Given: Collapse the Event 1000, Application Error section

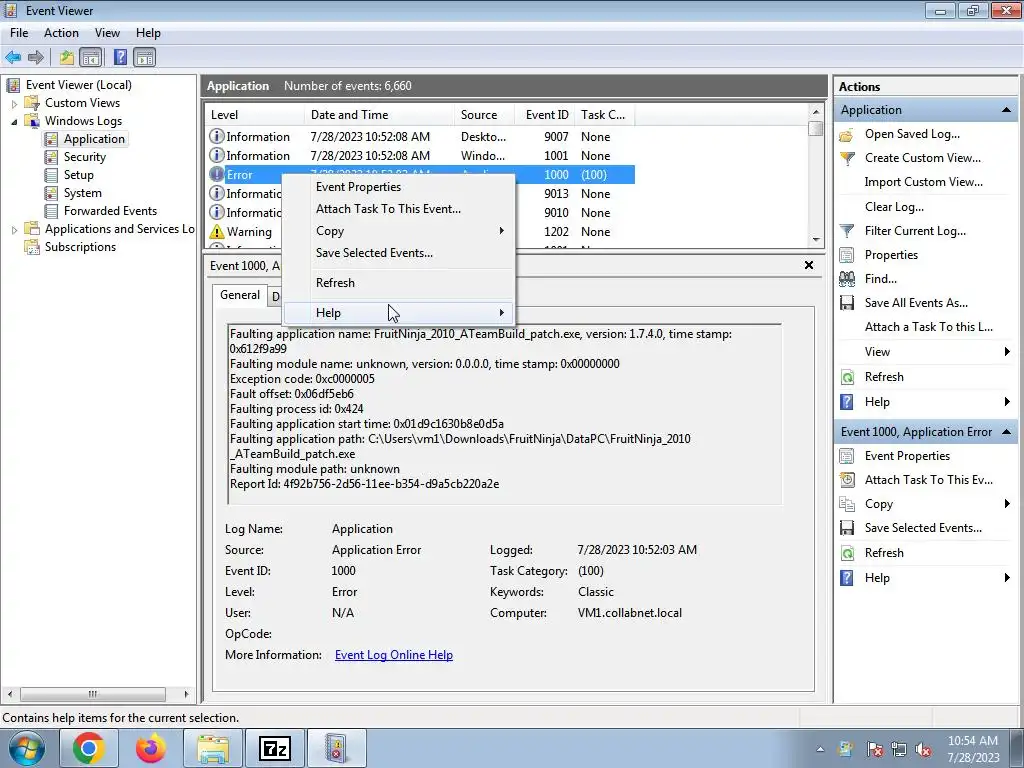Looking at the screenshot, I should click(1006, 432).
